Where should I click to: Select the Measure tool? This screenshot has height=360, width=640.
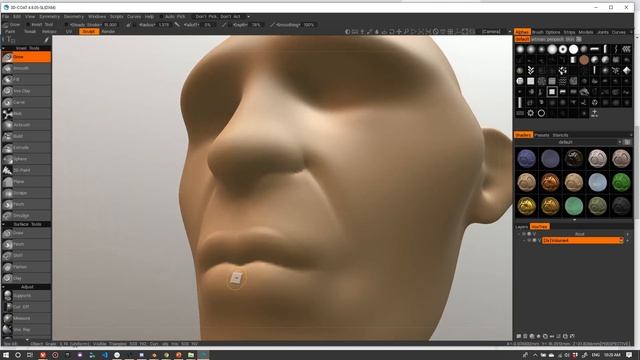pos(26,318)
